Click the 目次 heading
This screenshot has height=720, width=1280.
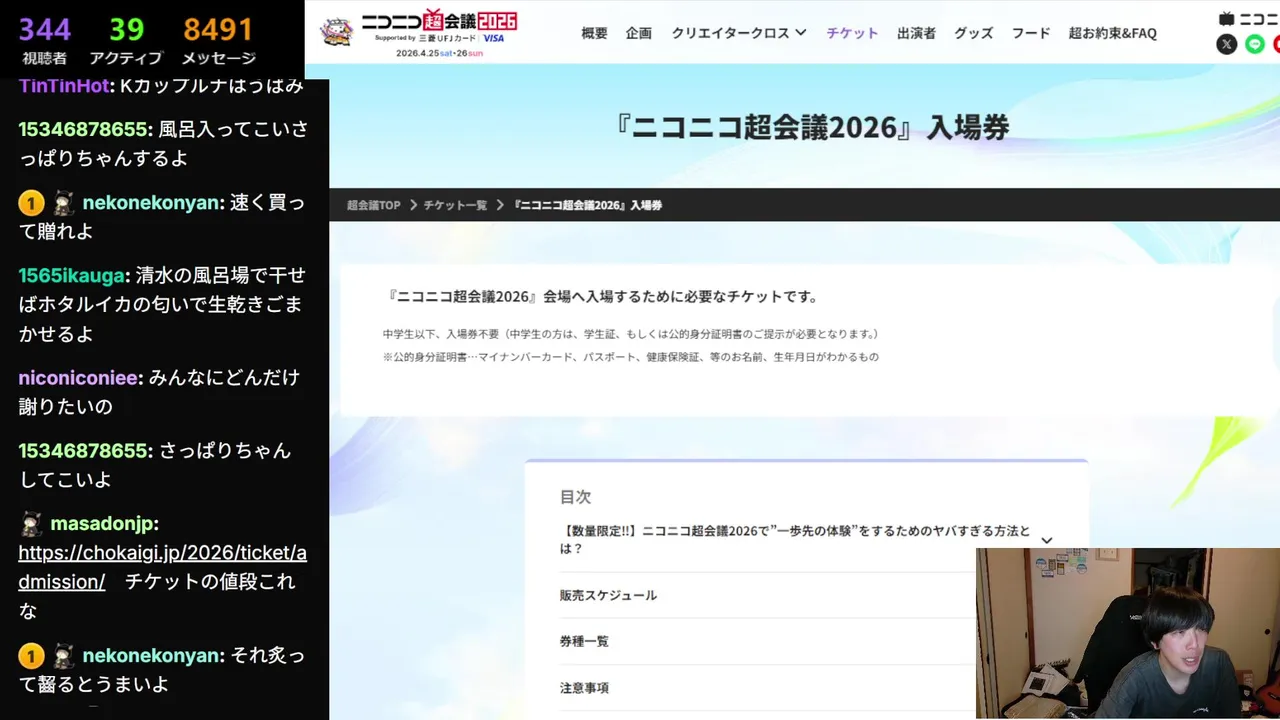[576, 497]
